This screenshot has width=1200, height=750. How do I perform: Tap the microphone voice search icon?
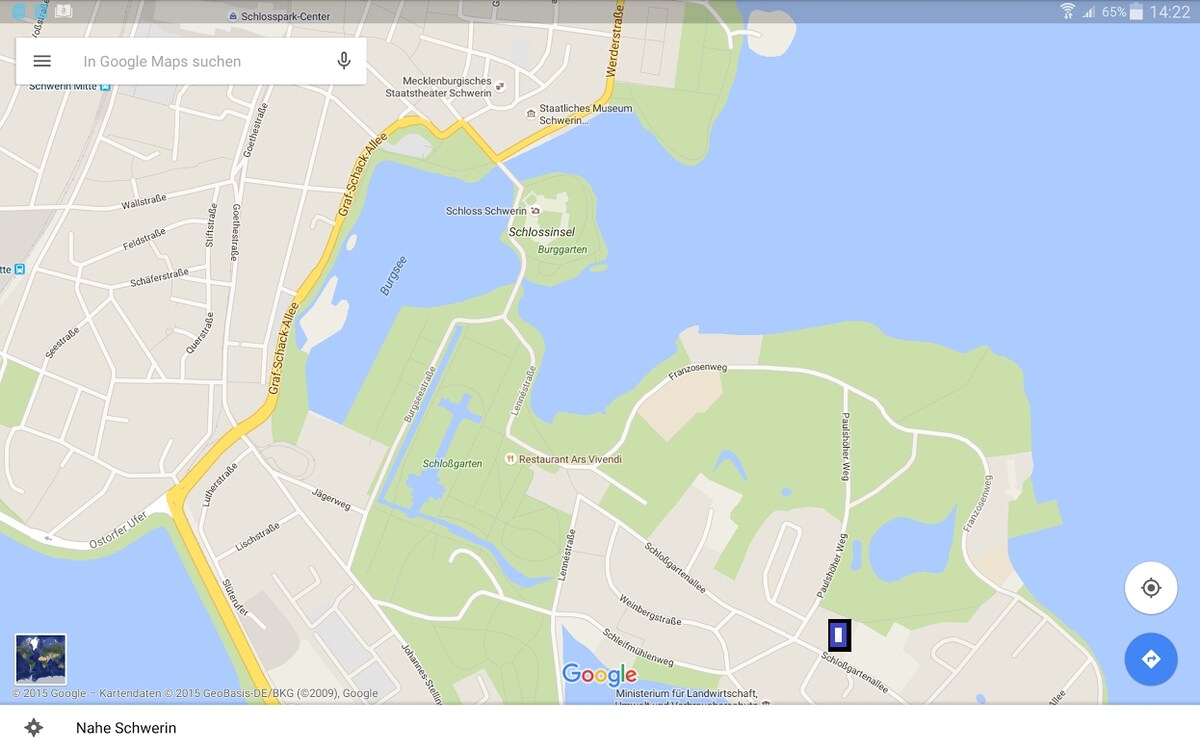(344, 61)
